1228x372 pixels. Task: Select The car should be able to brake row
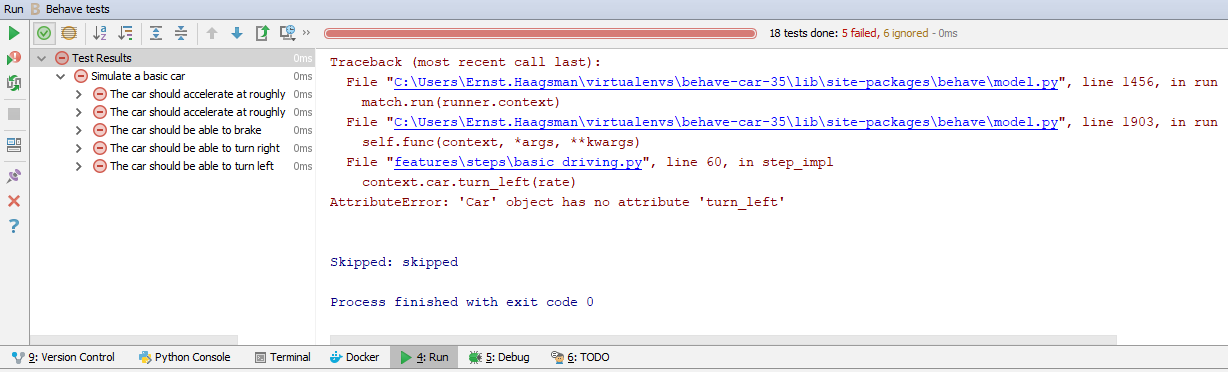coord(173,130)
